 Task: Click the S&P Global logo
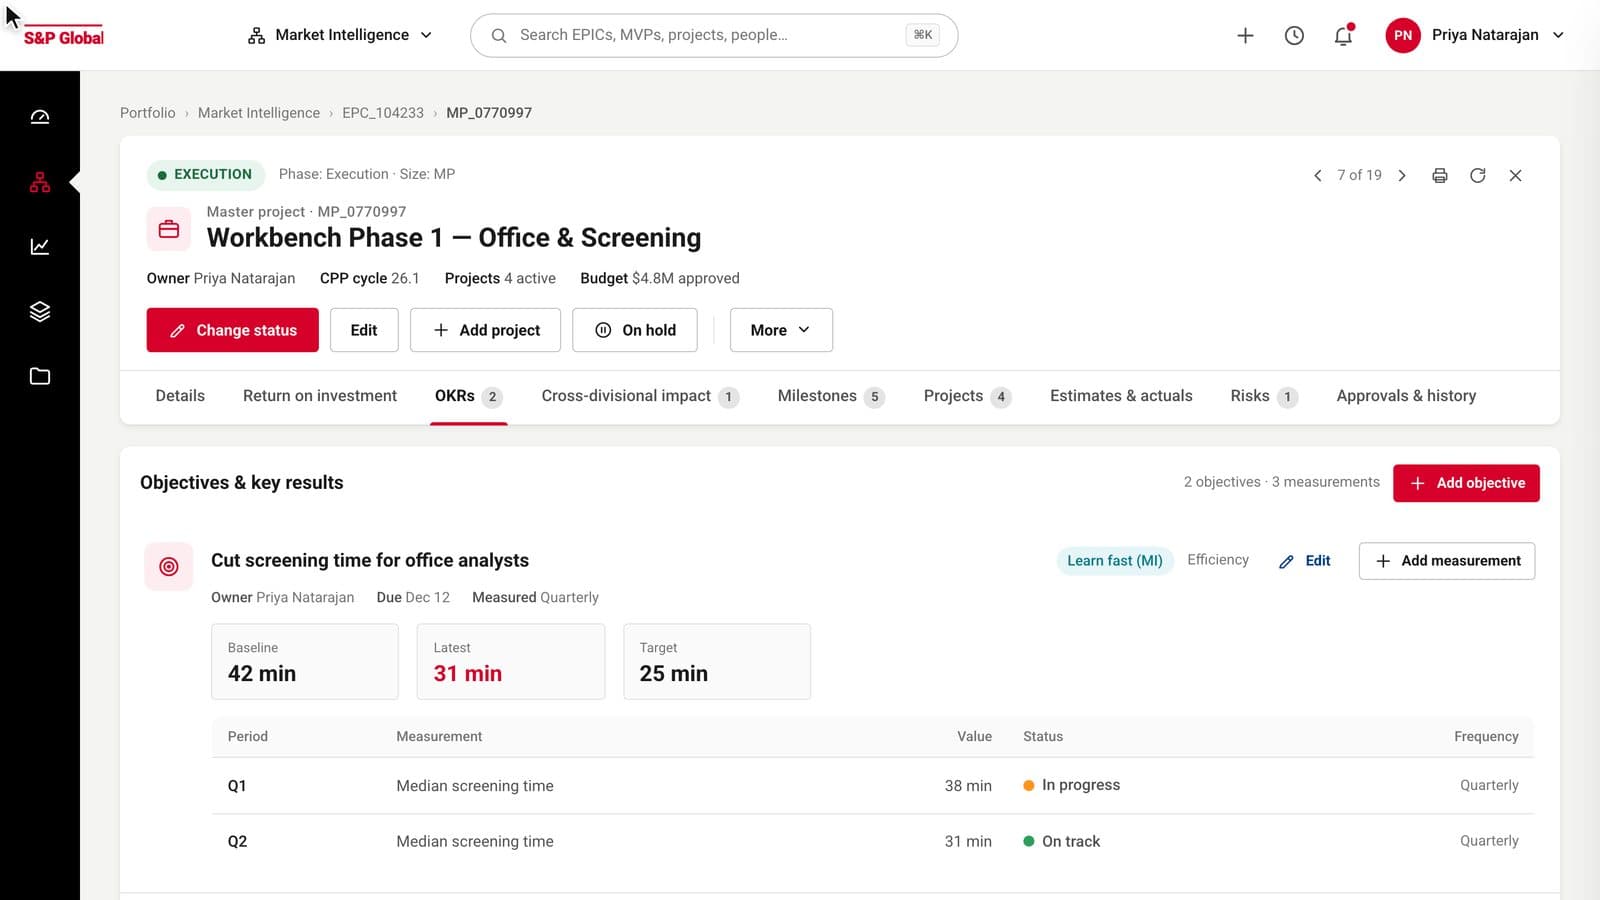click(x=63, y=36)
